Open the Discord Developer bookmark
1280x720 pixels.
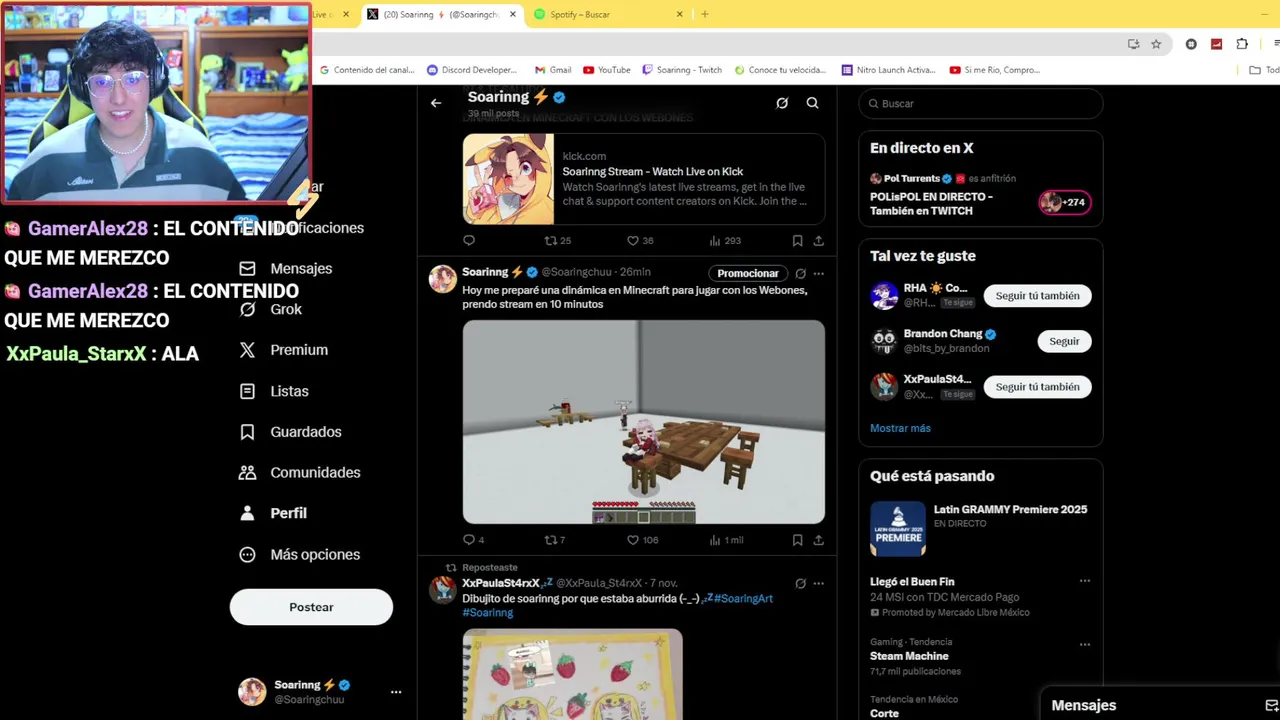tap(472, 70)
